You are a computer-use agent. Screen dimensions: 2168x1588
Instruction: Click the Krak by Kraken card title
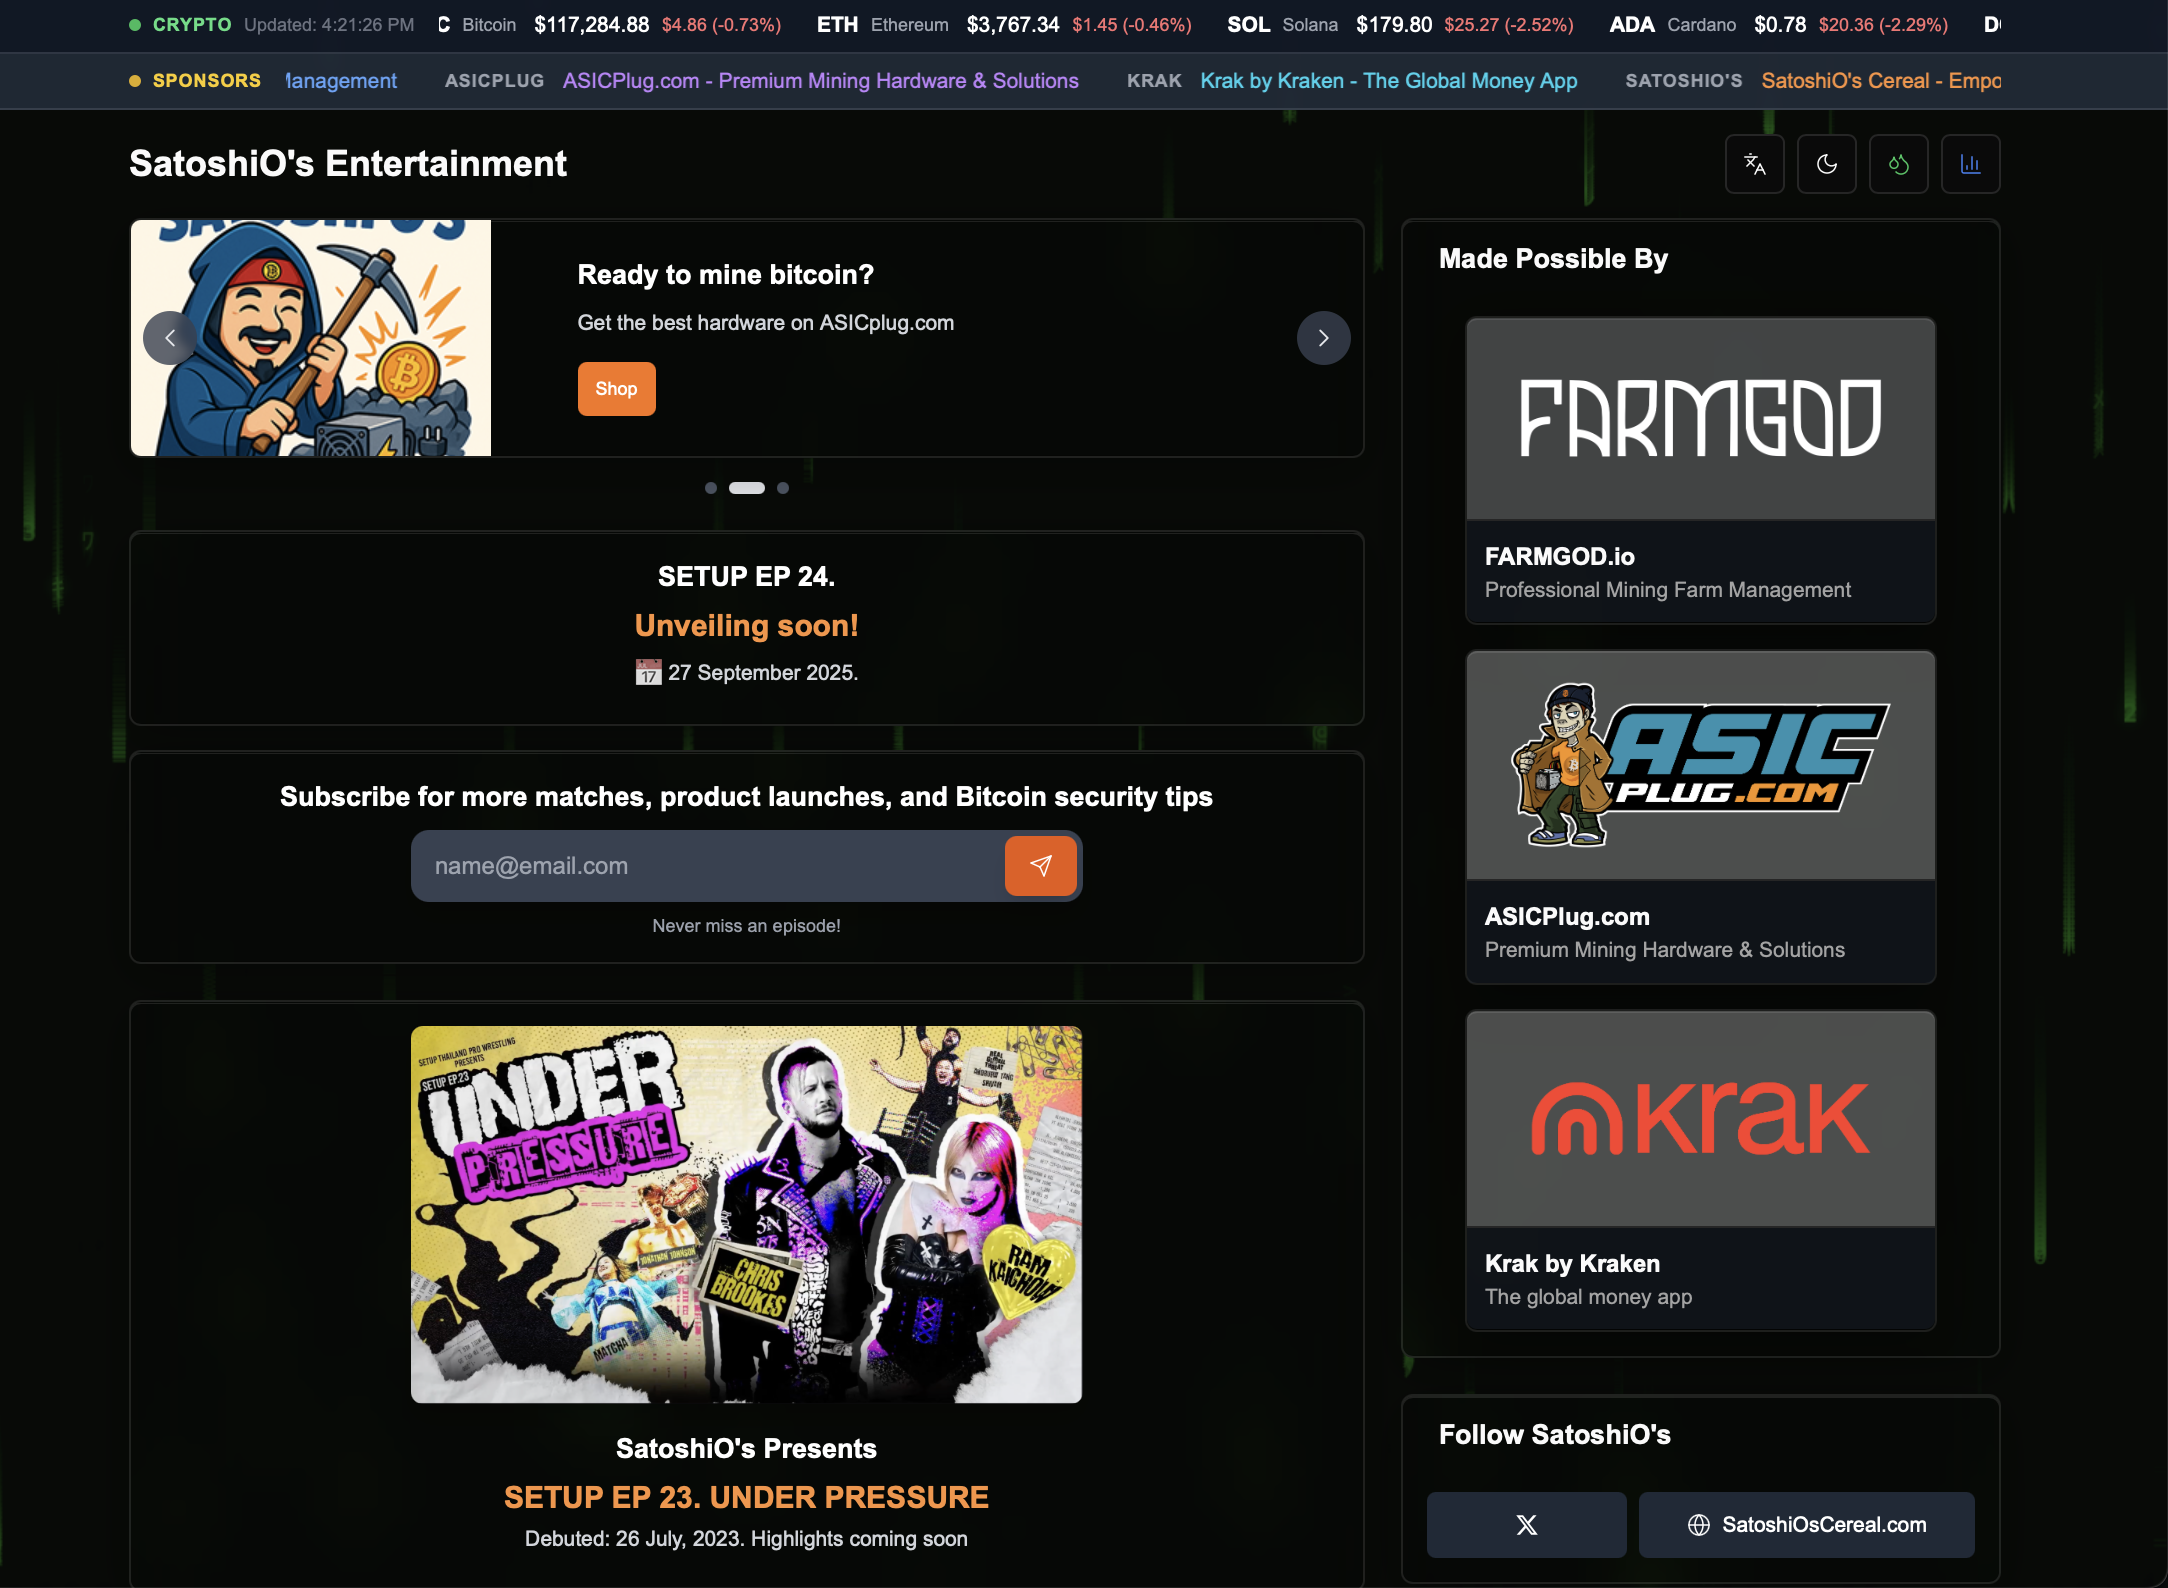point(1572,1263)
